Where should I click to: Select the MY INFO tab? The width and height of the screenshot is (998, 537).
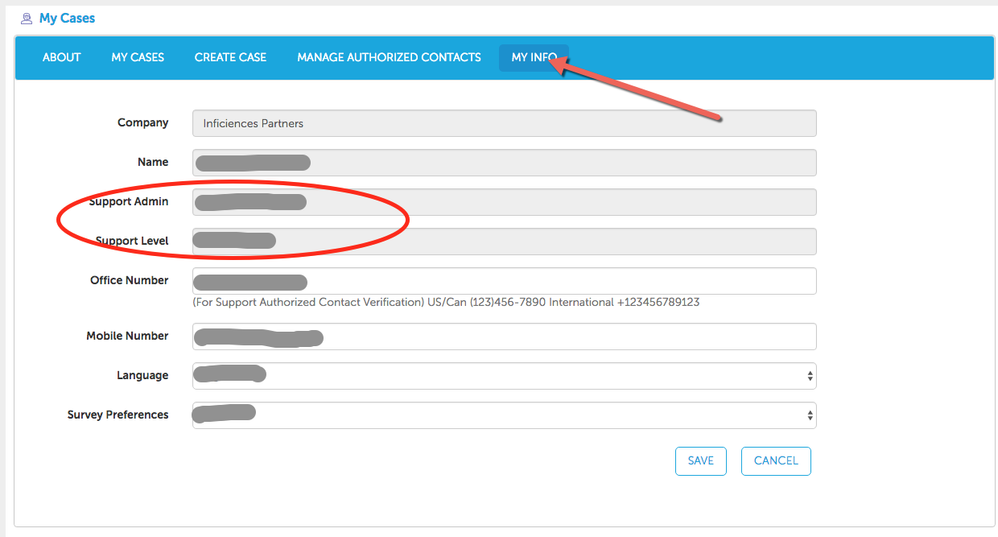click(x=534, y=57)
